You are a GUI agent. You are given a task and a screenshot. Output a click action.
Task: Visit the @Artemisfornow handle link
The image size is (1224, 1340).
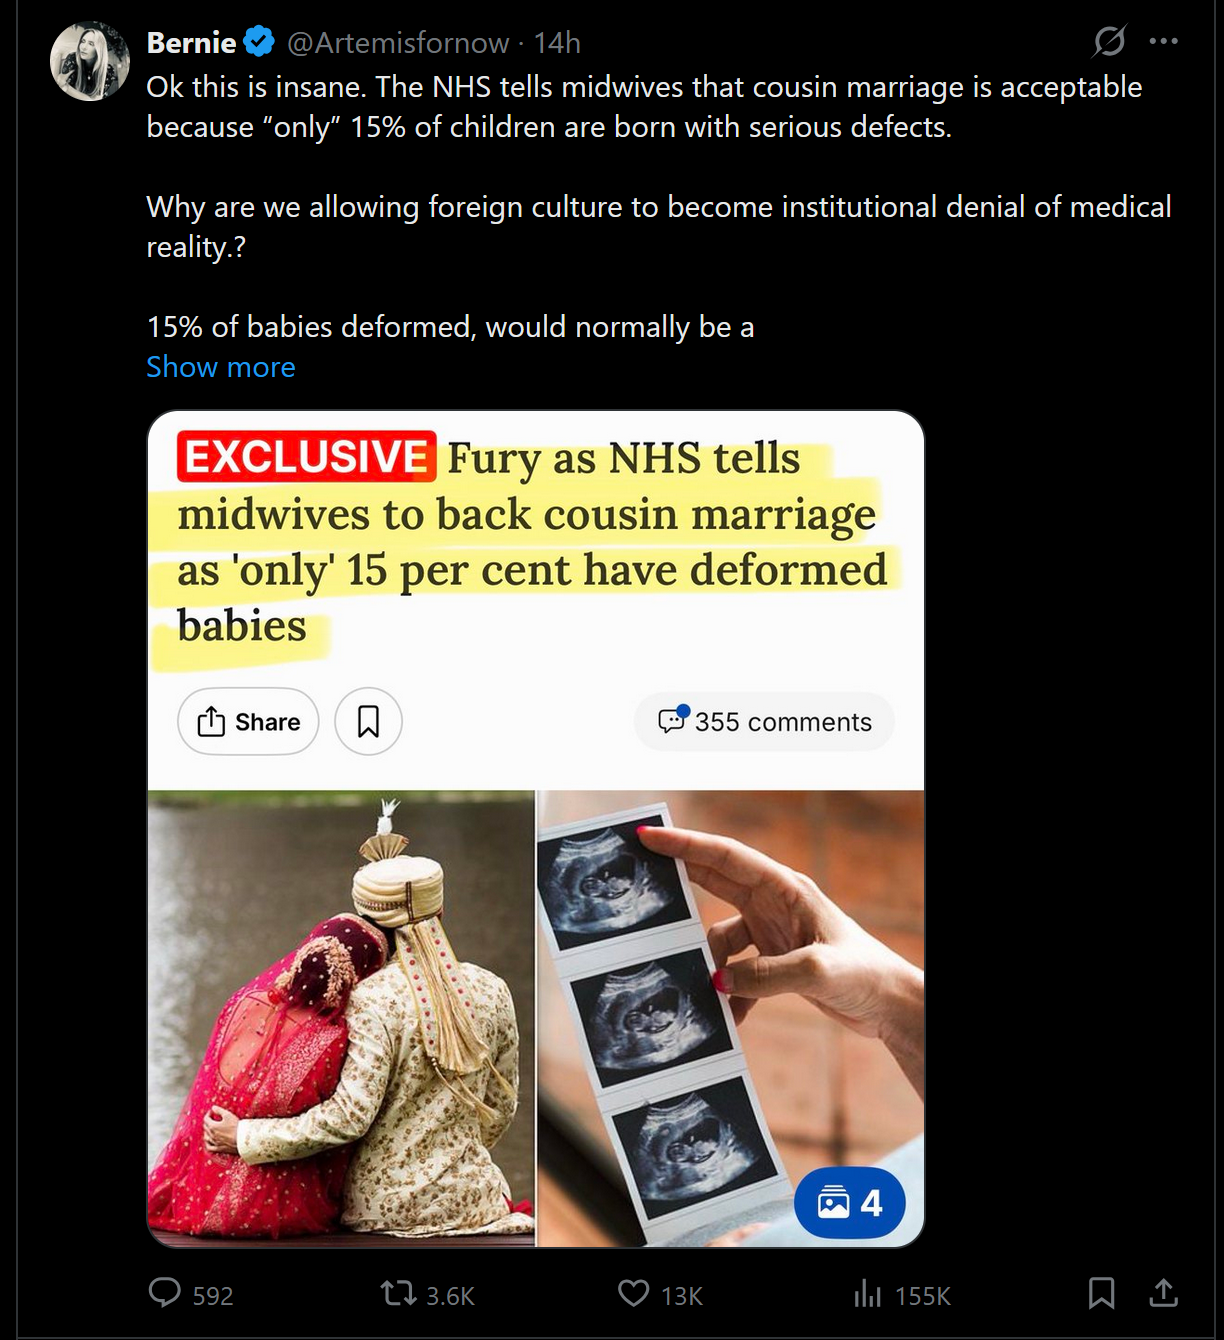point(398,43)
